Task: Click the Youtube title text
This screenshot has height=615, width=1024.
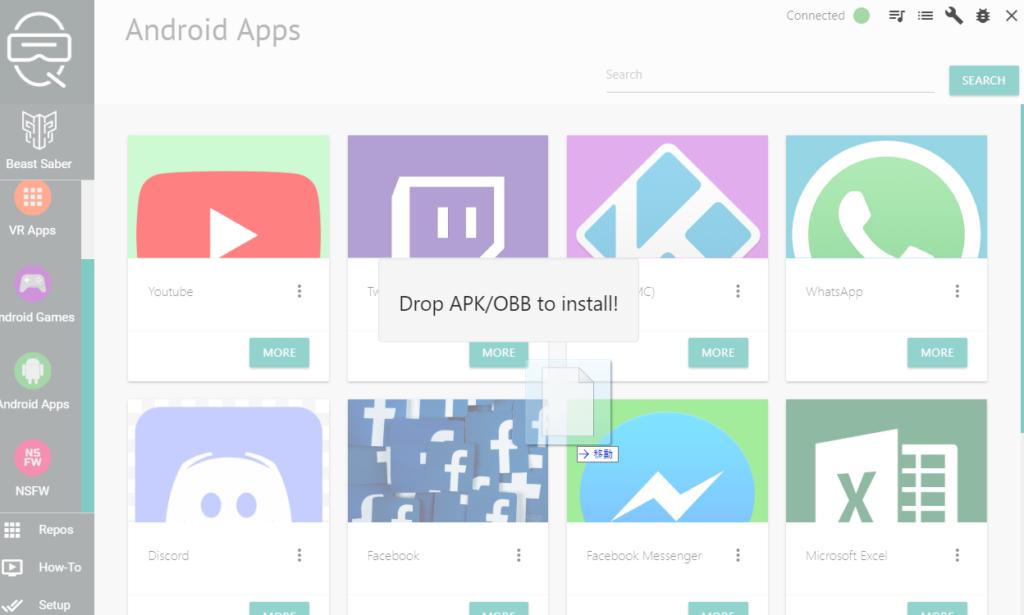Action: point(170,292)
